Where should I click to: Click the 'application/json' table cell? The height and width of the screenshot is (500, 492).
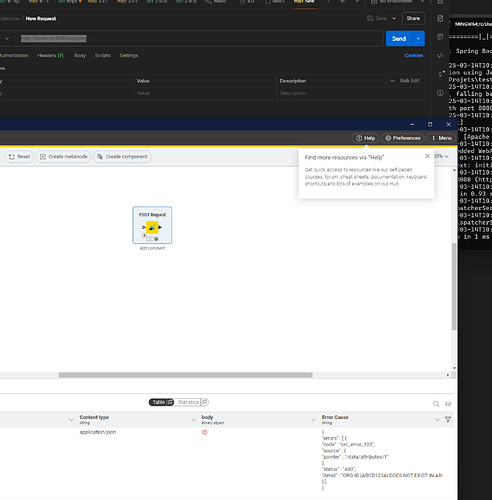click(x=98, y=432)
